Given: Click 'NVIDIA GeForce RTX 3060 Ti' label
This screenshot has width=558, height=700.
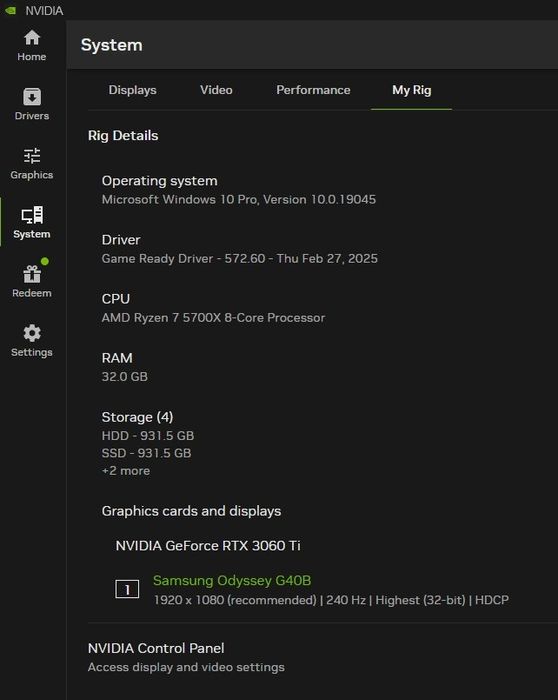Looking at the screenshot, I should point(208,546).
